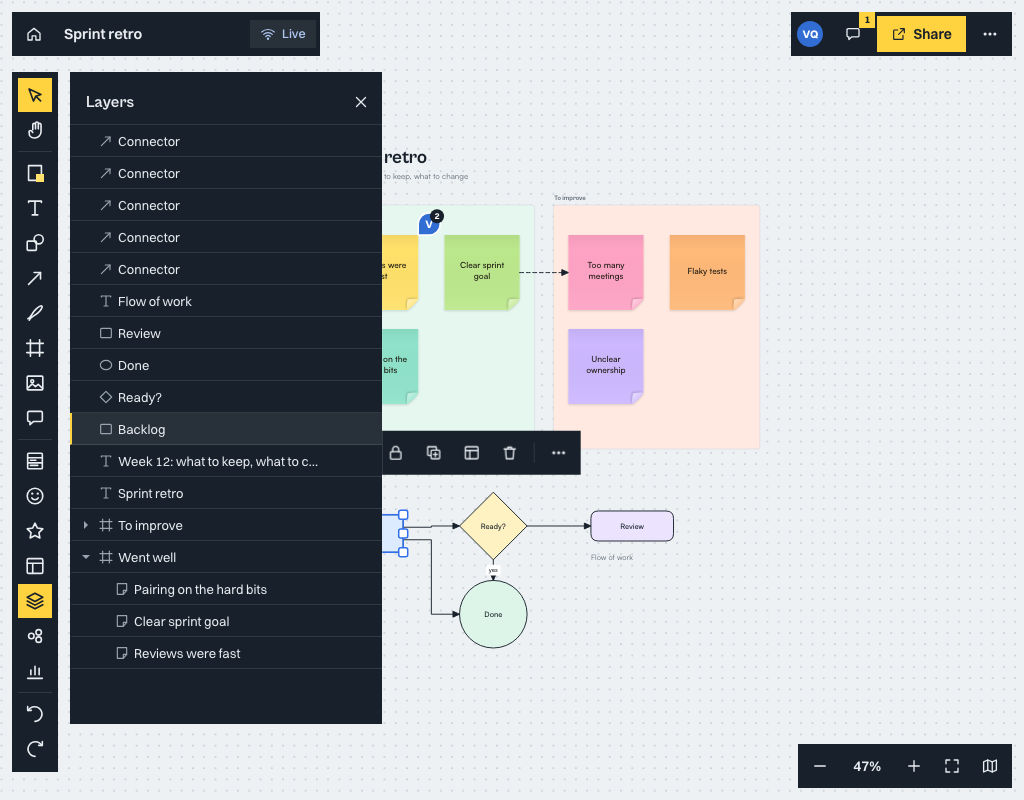Open the VQ user avatar
This screenshot has width=1024, height=800.
tap(810, 34)
